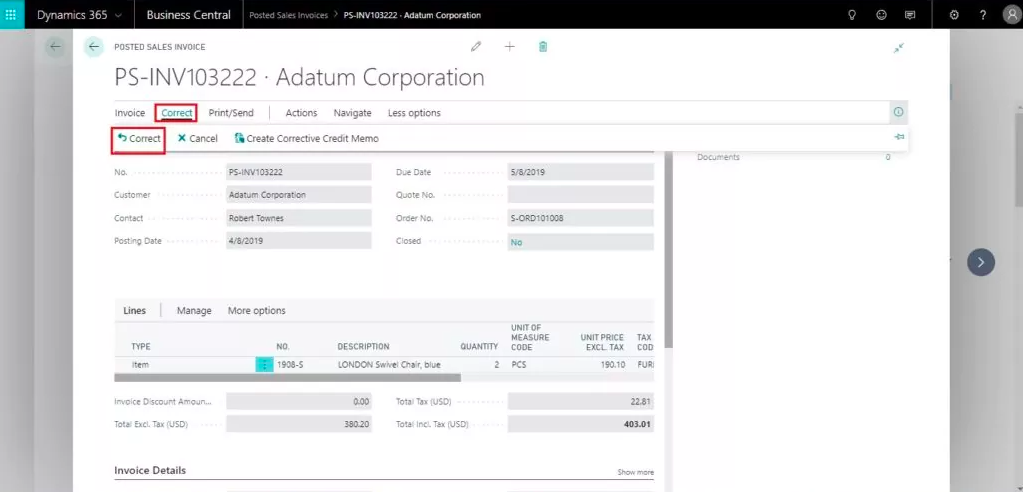Click Less options
The width and height of the screenshot is (1023, 492).
point(414,113)
